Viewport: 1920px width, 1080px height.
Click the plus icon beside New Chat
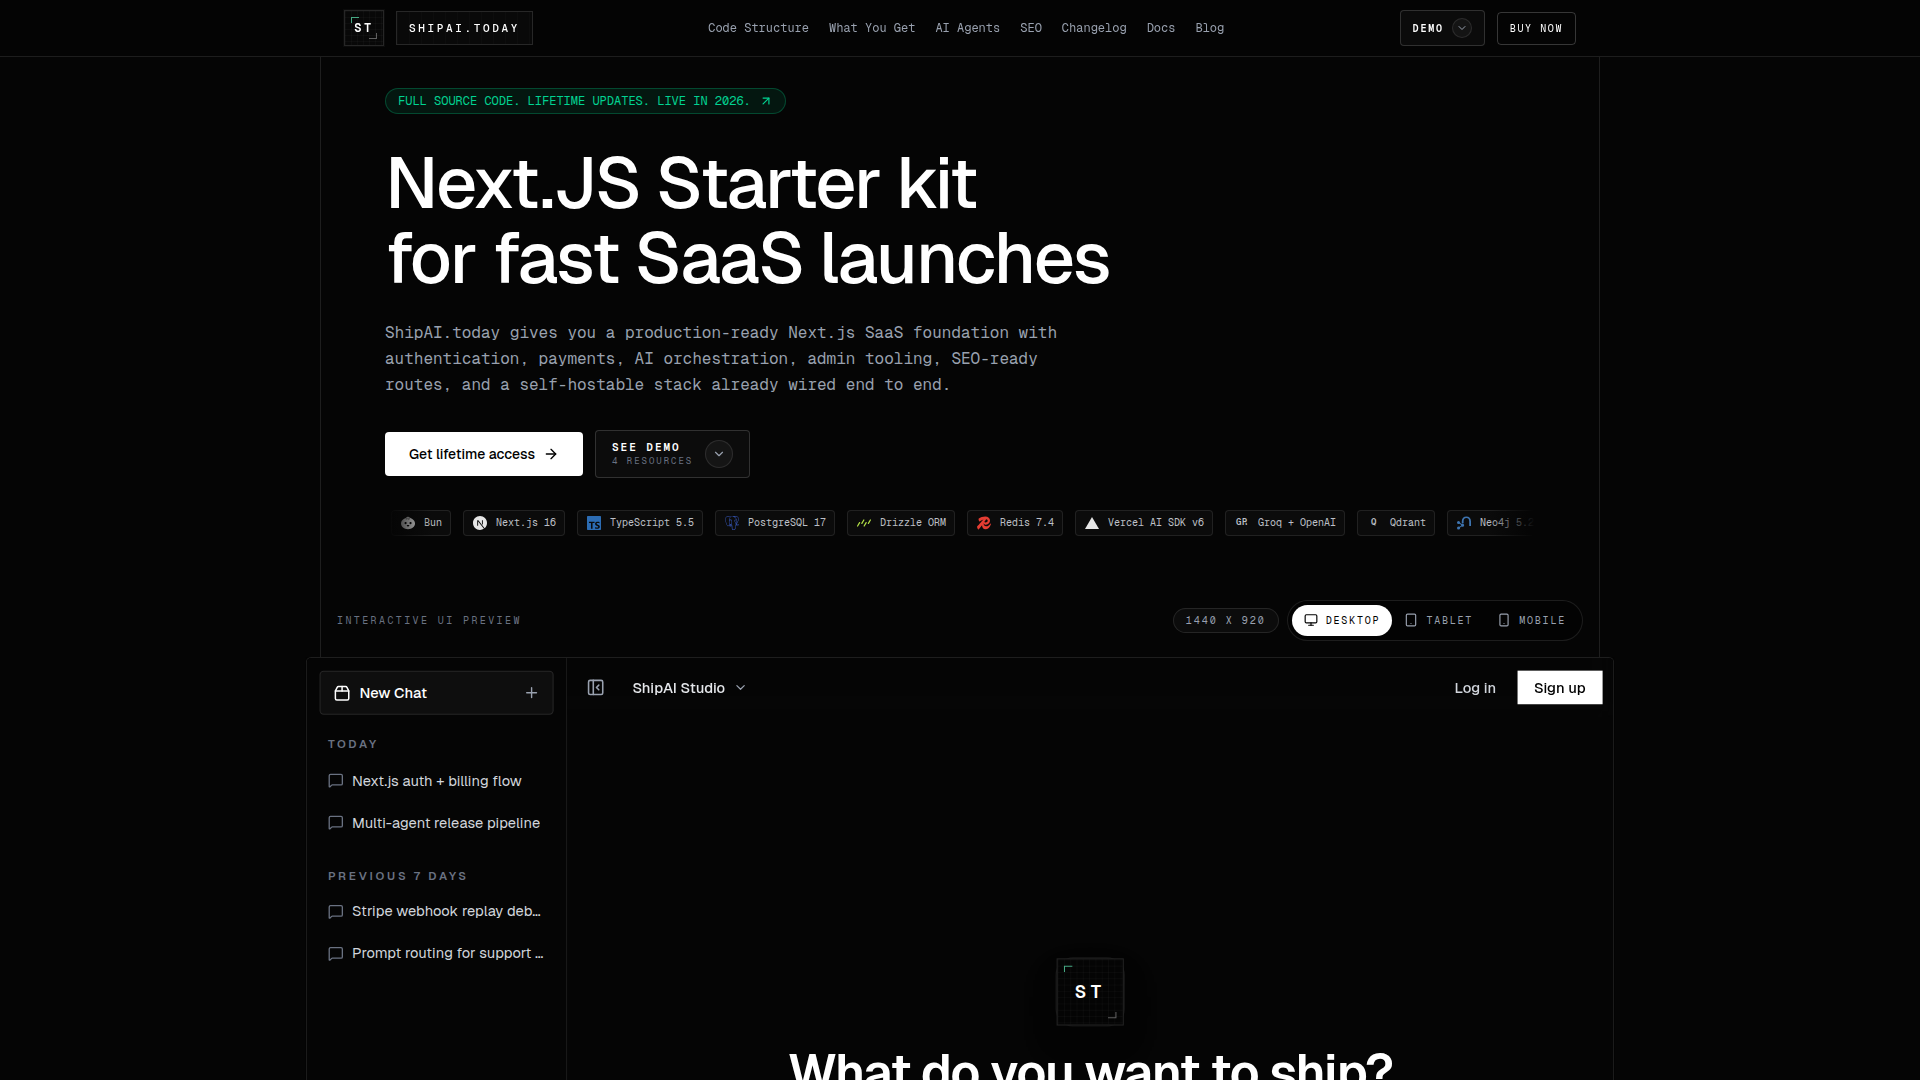[x=531, y=693]
